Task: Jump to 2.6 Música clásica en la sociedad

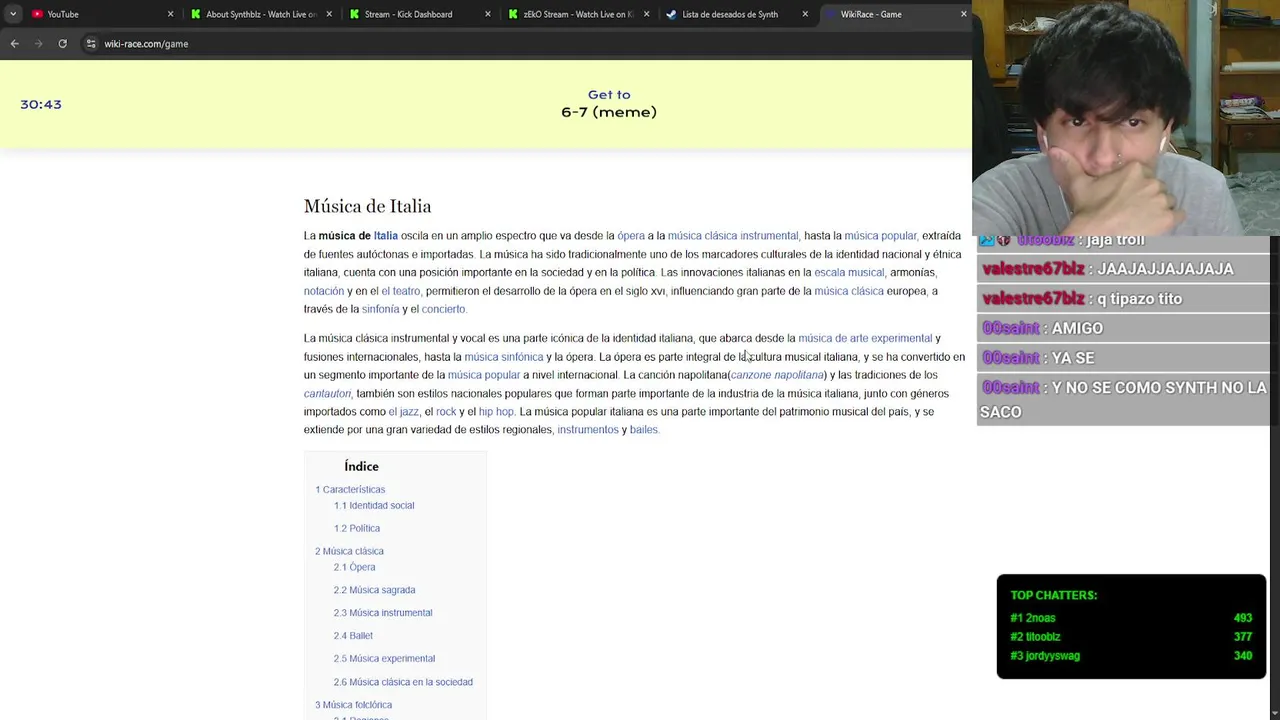Action: coord(403,682)
